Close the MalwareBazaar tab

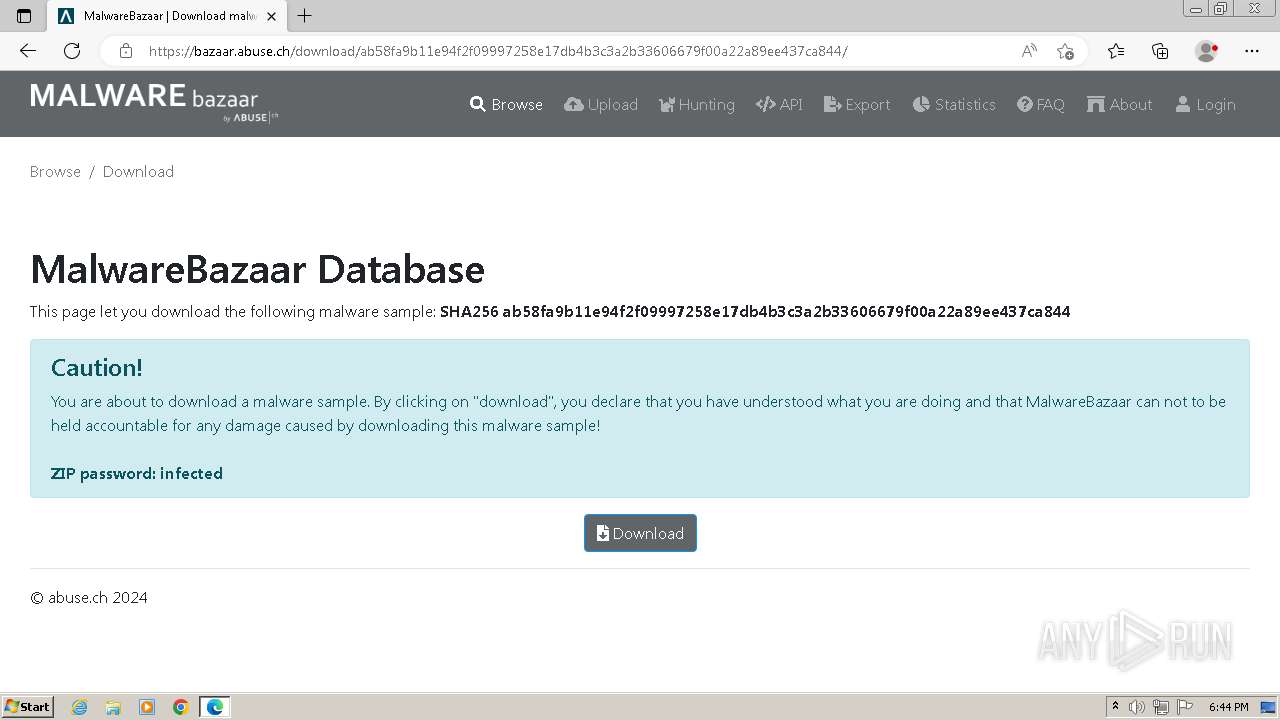(x=271, y=16)
